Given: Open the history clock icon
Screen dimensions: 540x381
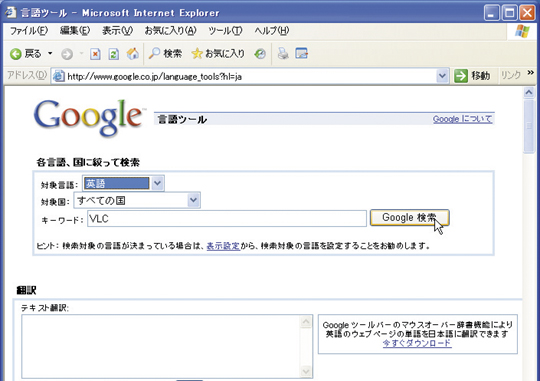Looking at the screenshot, I should pos(260,54).
